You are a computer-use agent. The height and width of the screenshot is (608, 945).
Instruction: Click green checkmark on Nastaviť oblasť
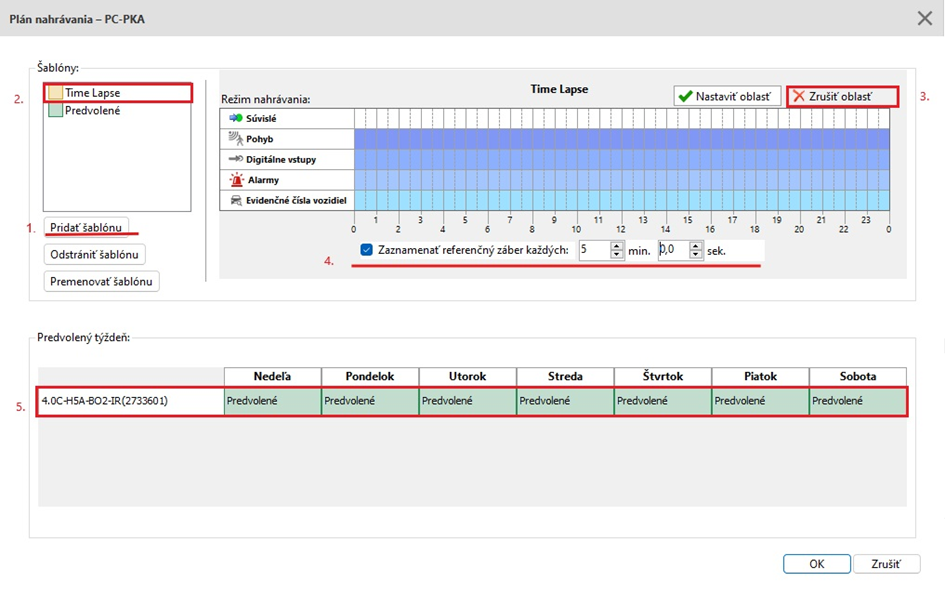685,97
